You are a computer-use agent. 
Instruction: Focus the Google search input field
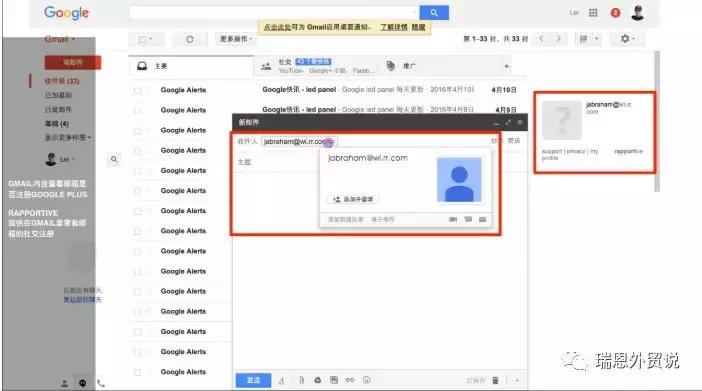274,13
